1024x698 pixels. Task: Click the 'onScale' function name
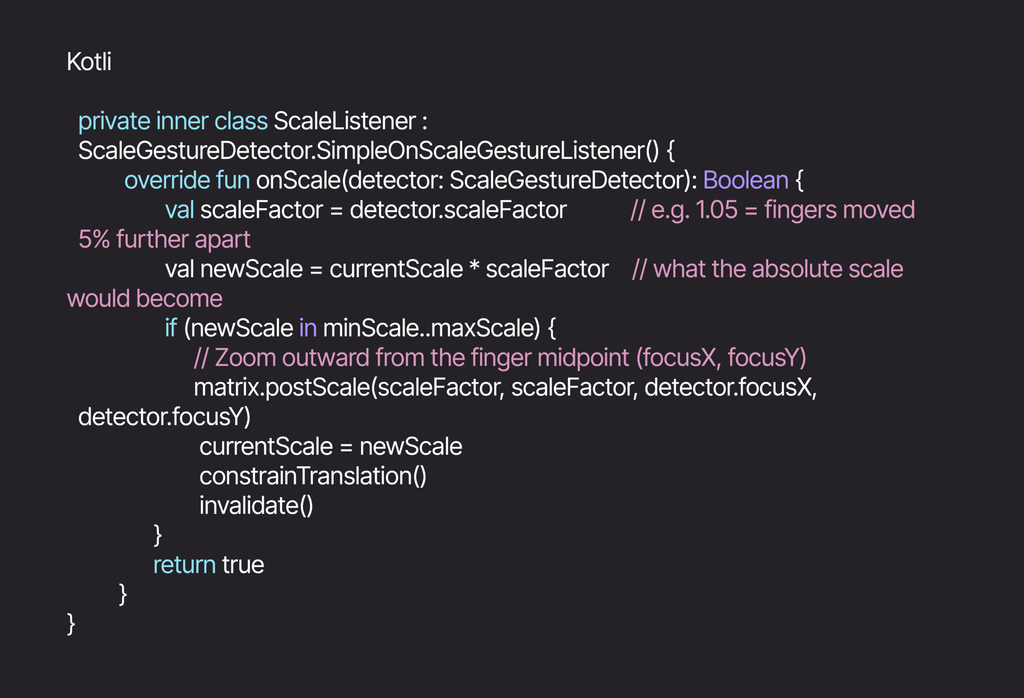pos(298,180)
